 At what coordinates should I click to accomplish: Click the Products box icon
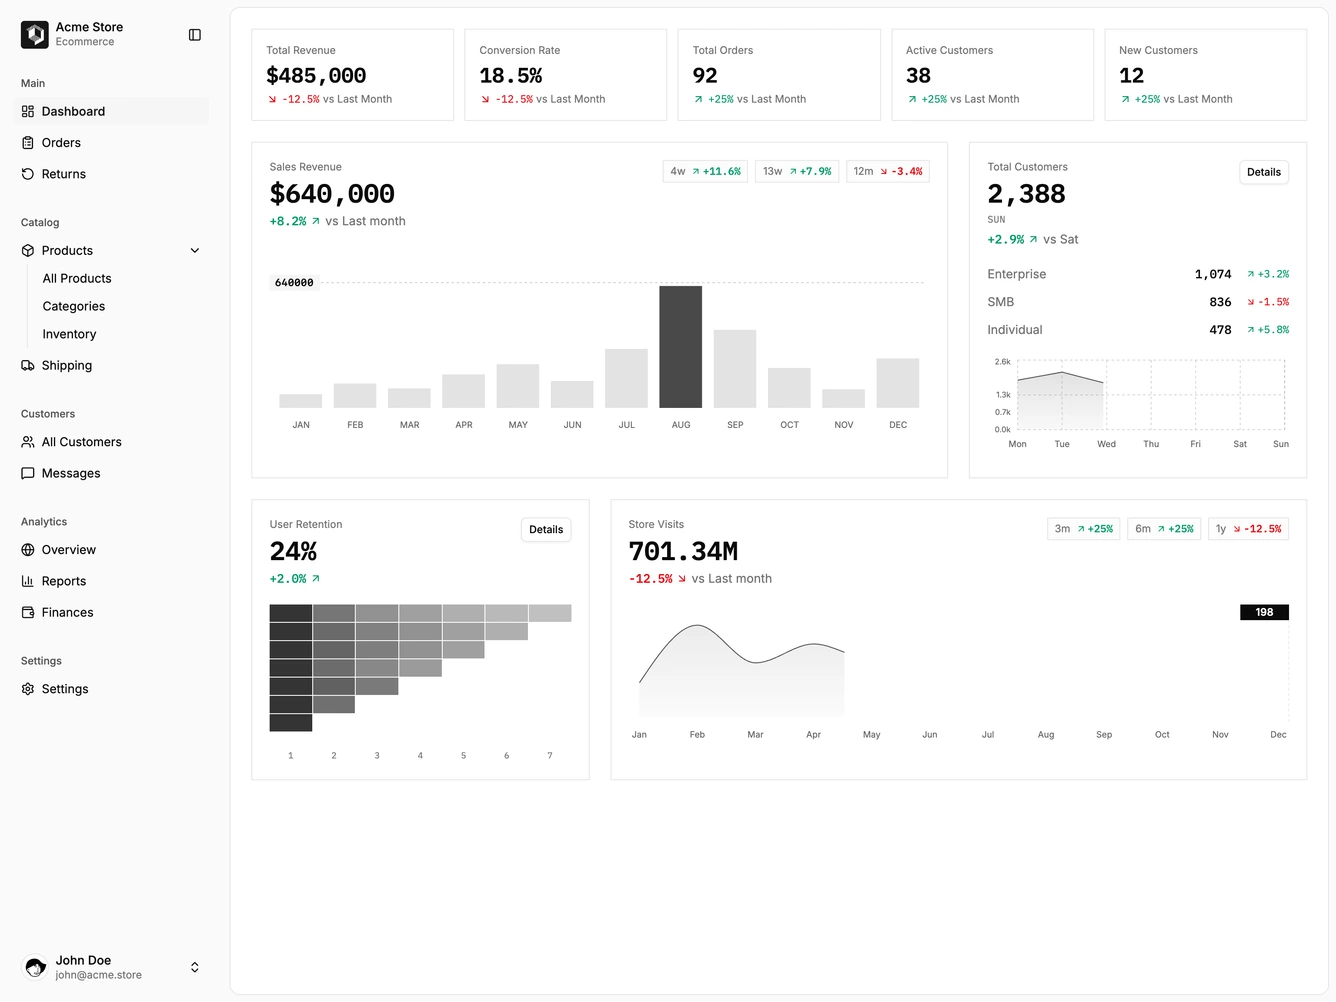point(28,251)
